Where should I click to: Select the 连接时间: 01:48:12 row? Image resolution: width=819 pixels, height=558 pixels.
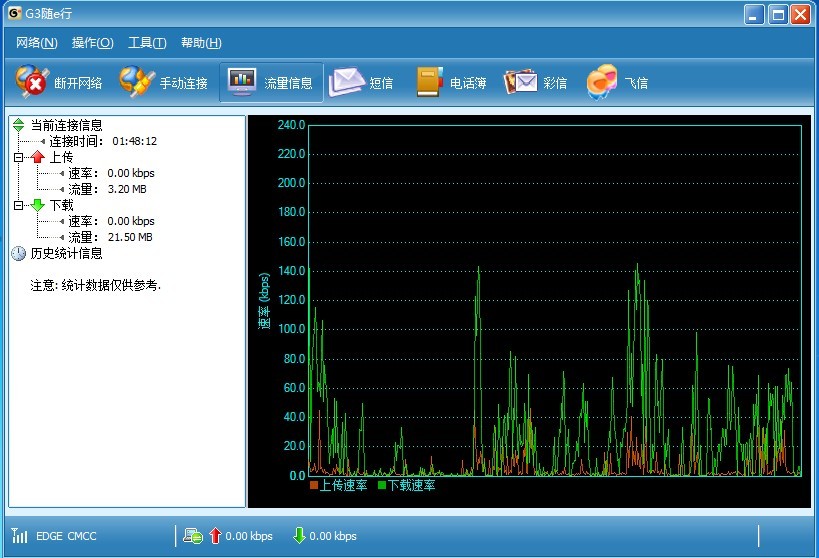pos(103,141)
